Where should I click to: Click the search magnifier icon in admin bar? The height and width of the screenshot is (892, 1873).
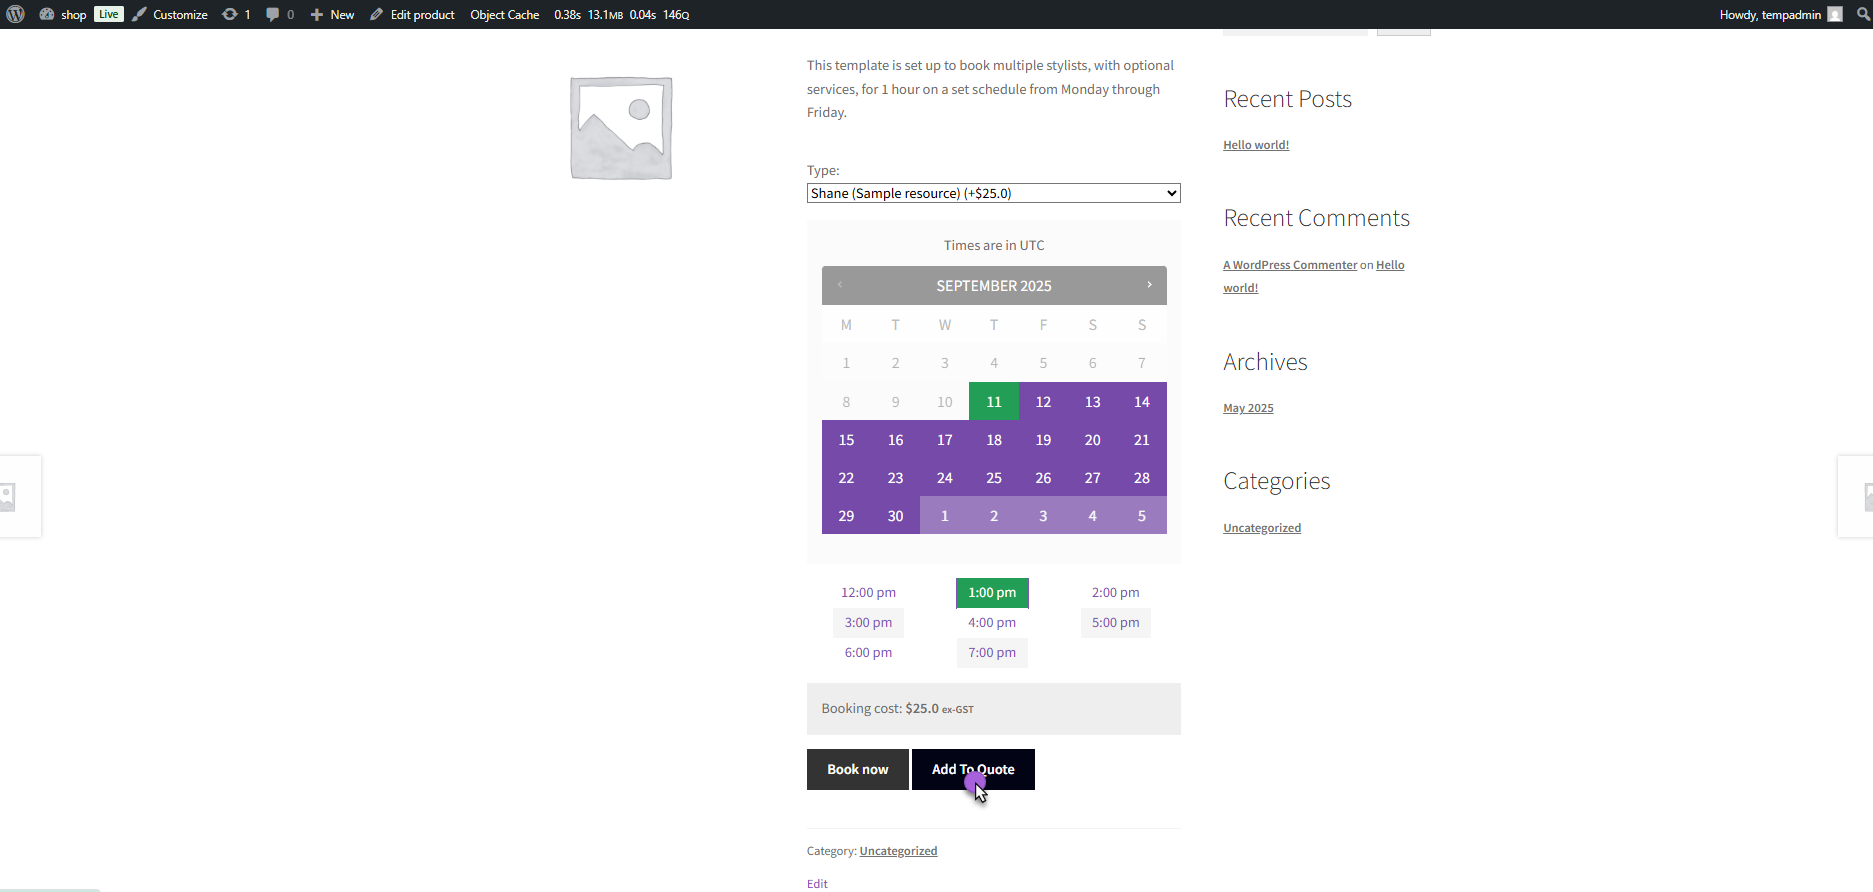pos(1863,14)
